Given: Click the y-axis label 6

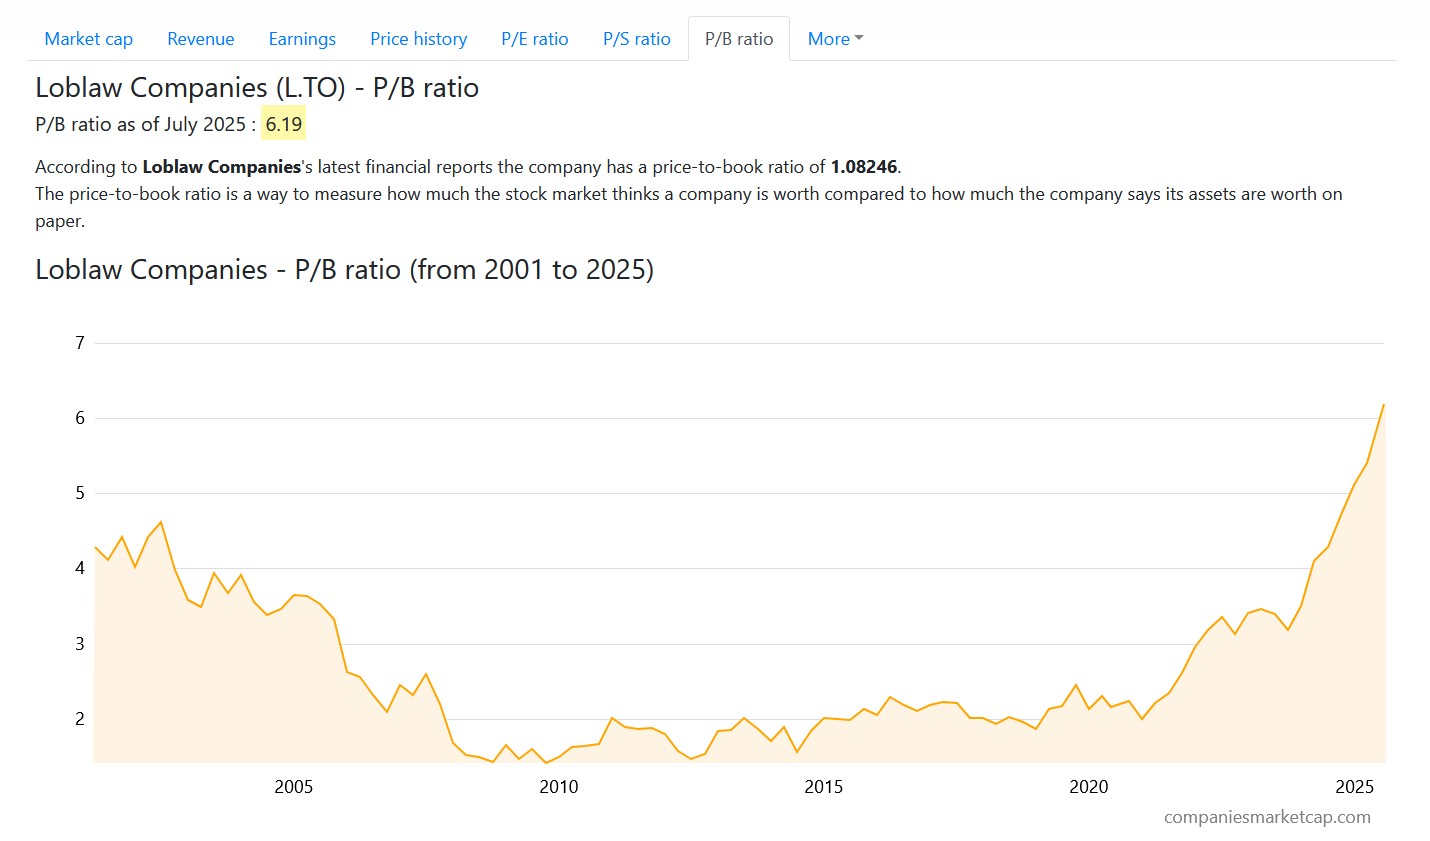Looking at the screenshot, I should click(x=80, y=418).
